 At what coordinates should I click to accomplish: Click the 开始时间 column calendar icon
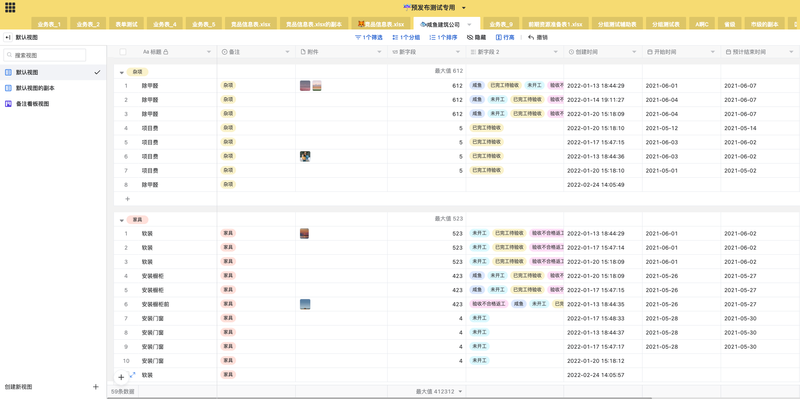pyautogui.click(x=649, y=52)
